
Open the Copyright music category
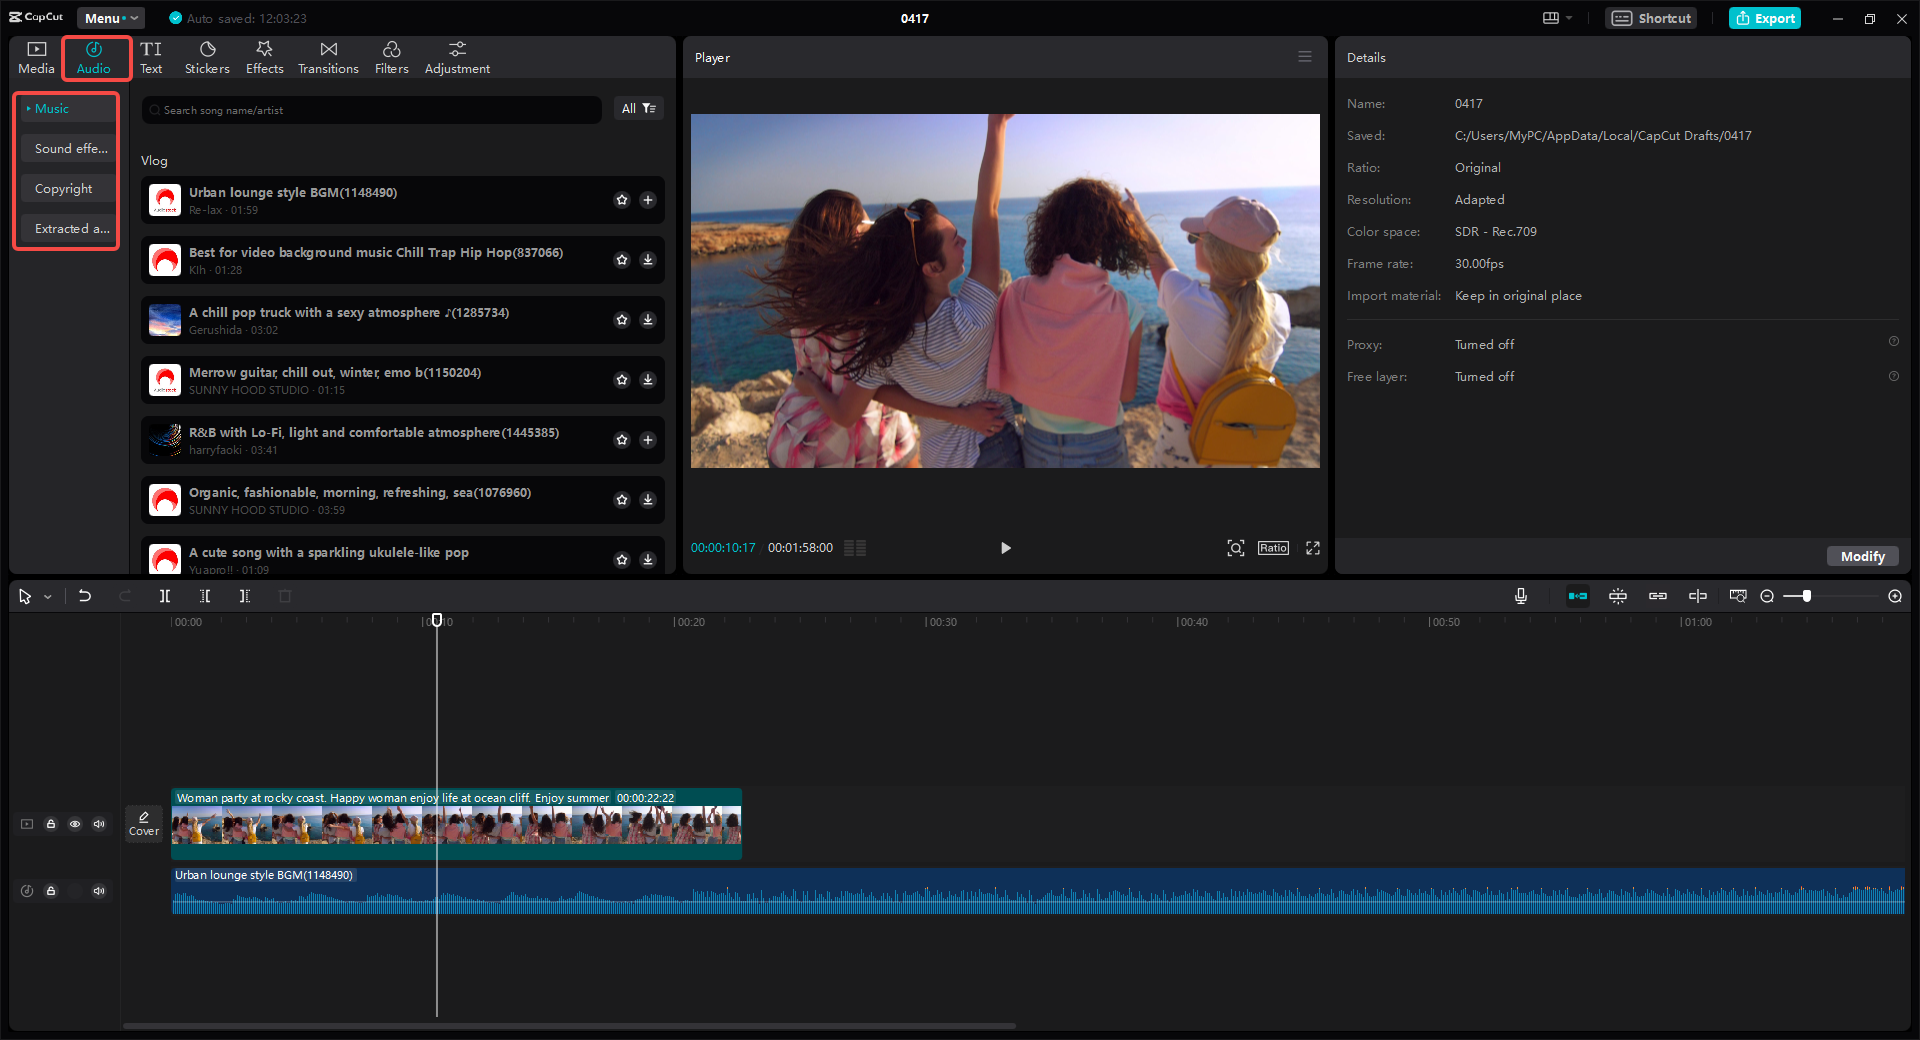64,188
